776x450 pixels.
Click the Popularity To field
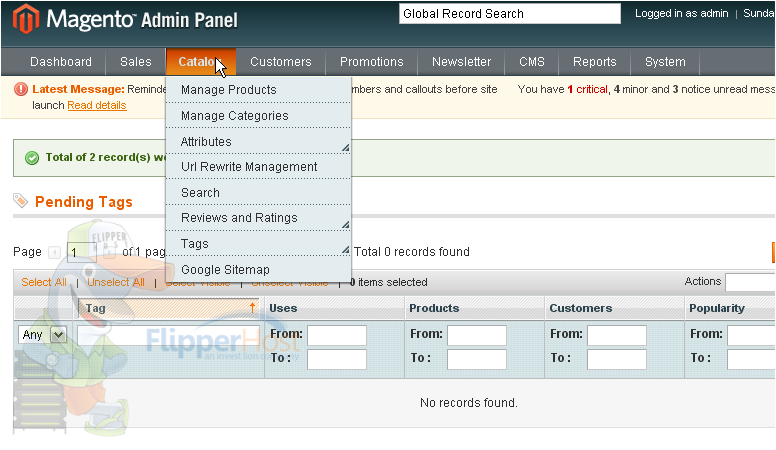point(751,359)
